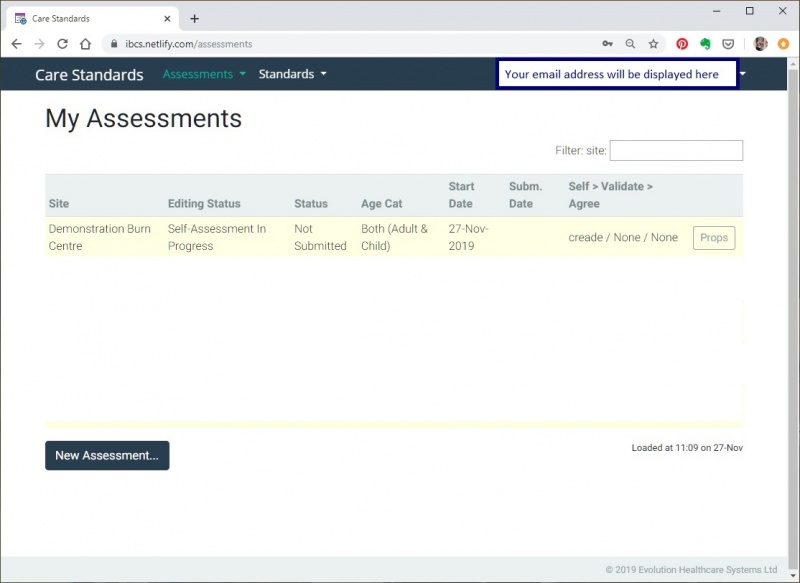Click the Loaded at 11:09 on 27-Nov text
Image resolution: width=800 pixels, height=583 pixels.
pos(687,448)
